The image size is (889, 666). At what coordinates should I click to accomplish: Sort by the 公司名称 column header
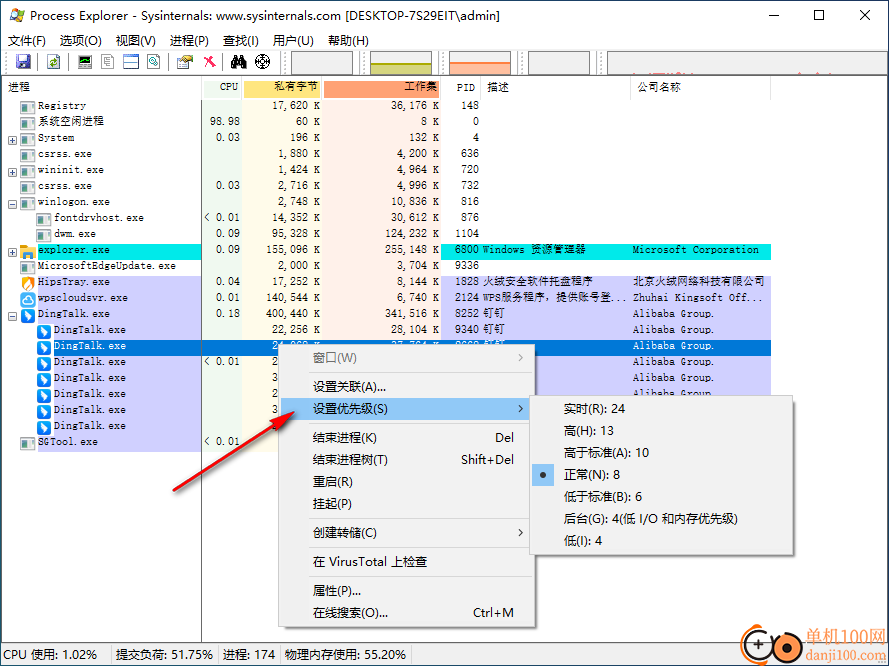[x=700, y=87]
